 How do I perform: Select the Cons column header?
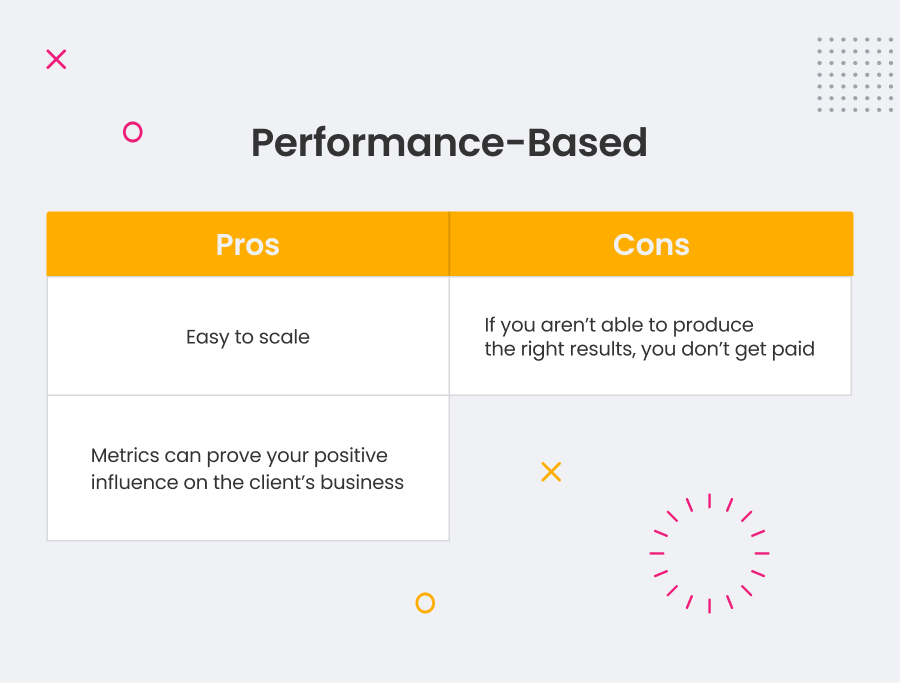click(x=651, y=245)
